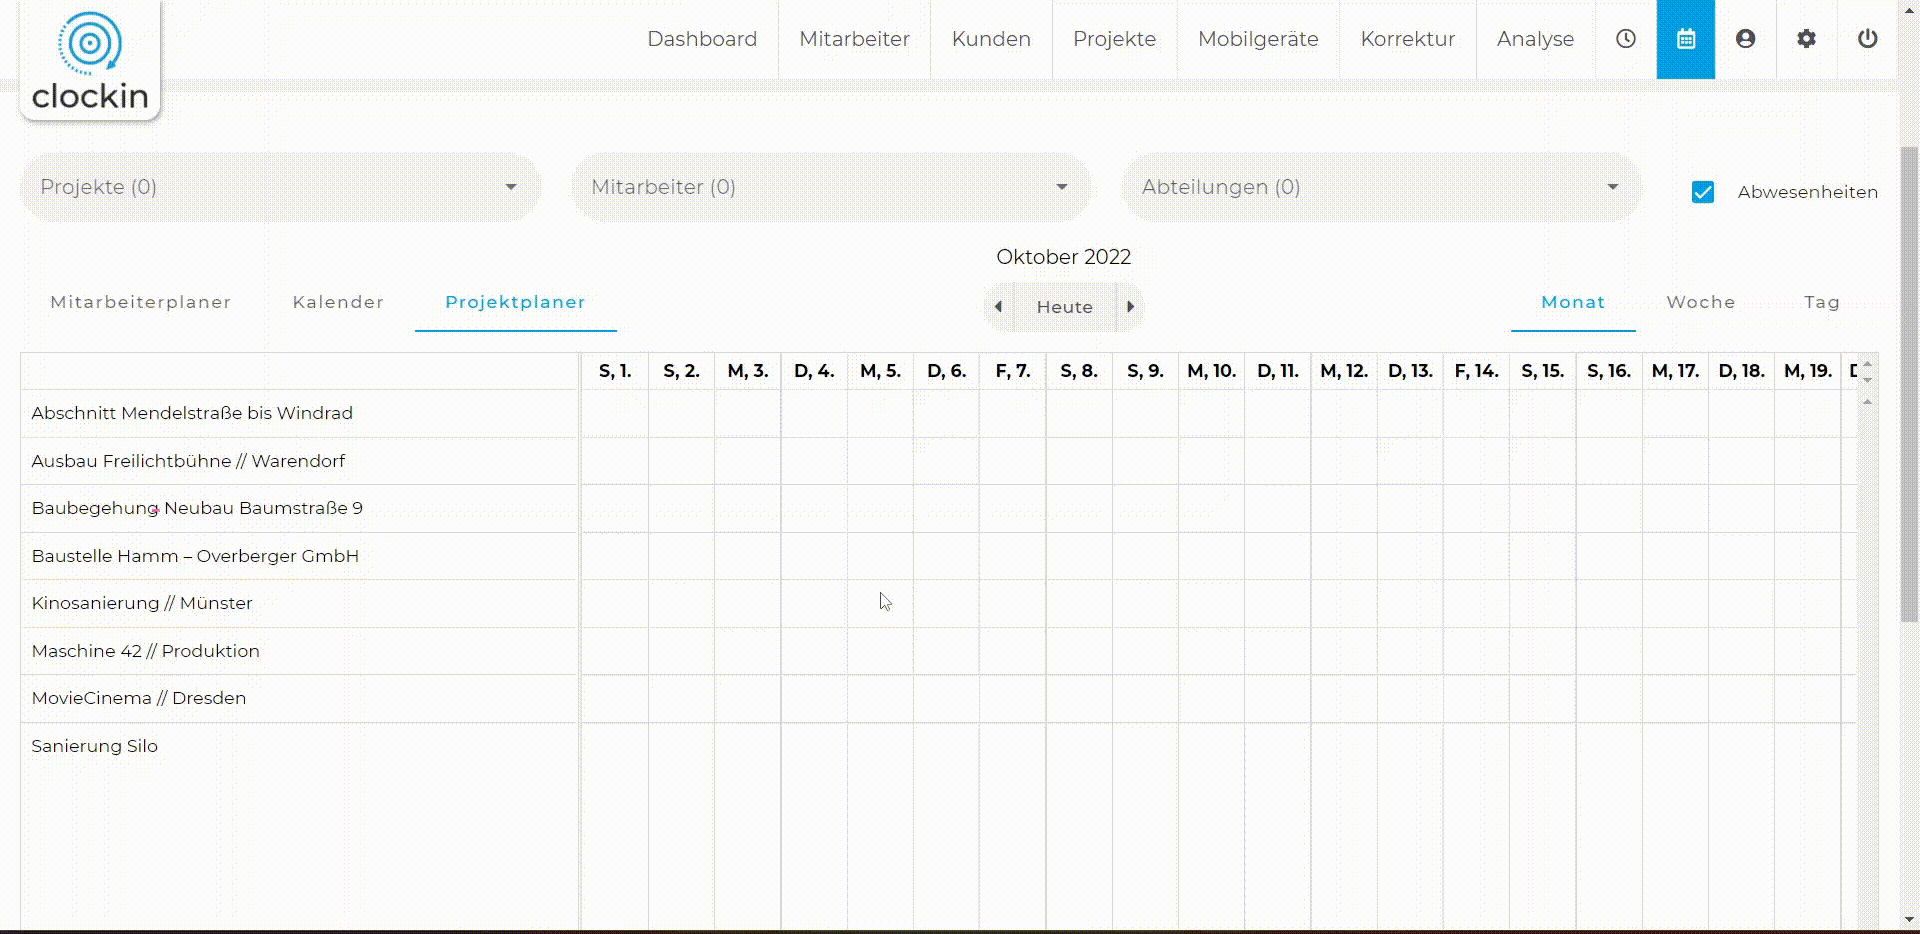Open the Projekte (0) dropdown
The width and height of the screenshot is (1920, 934).
coord(281,187)
